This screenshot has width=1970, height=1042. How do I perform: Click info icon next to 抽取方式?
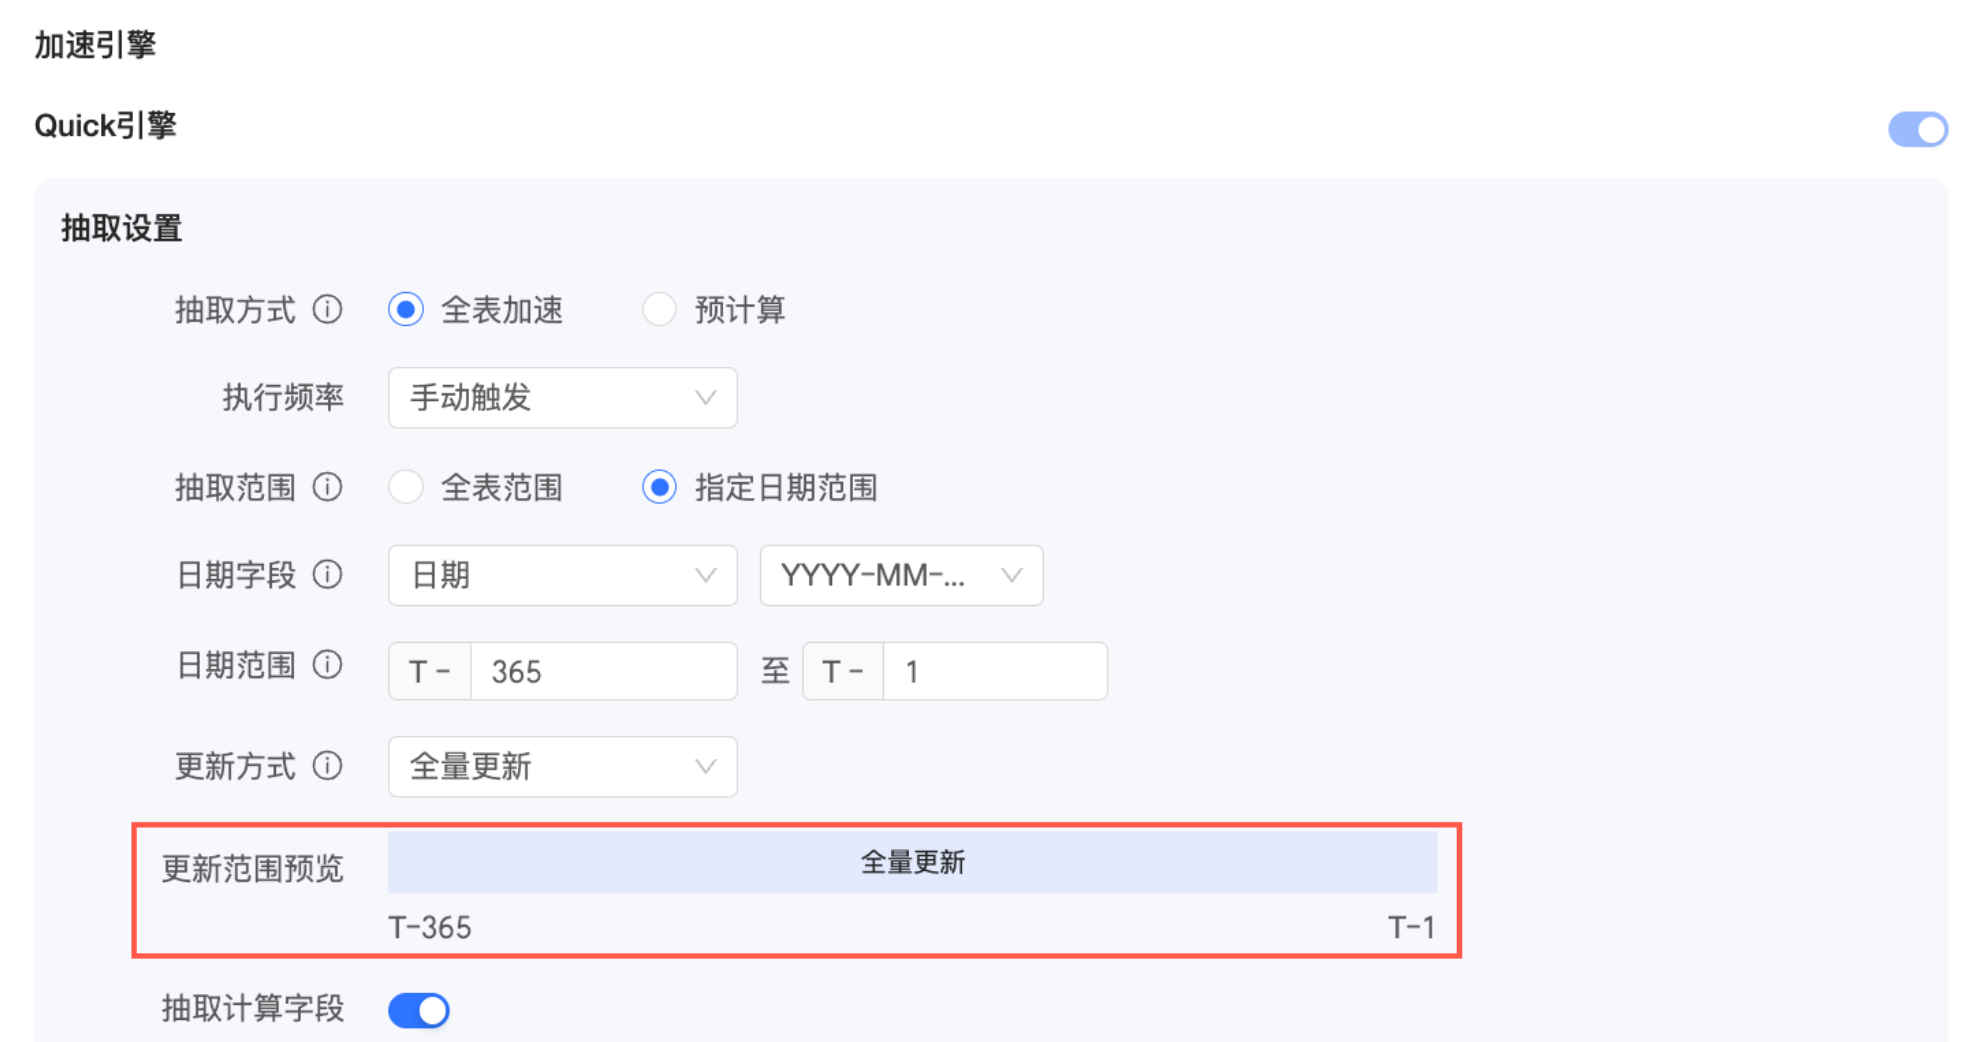pyautogui.click(x=327, y=310)
